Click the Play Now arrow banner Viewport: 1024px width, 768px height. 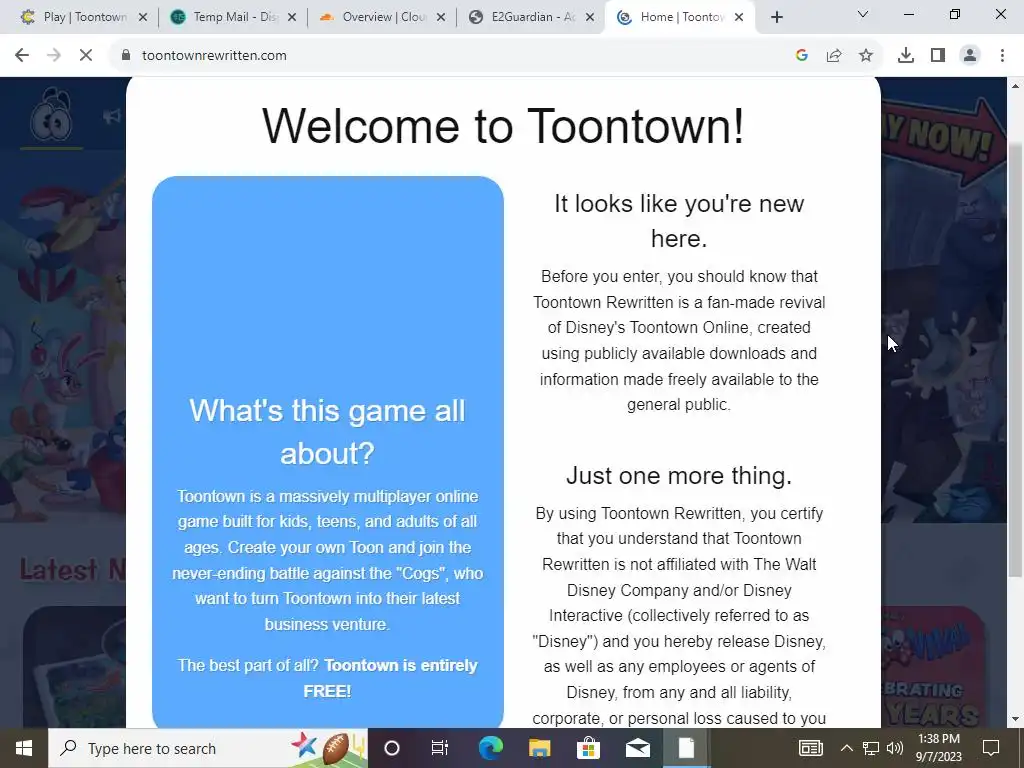(944, 140)
